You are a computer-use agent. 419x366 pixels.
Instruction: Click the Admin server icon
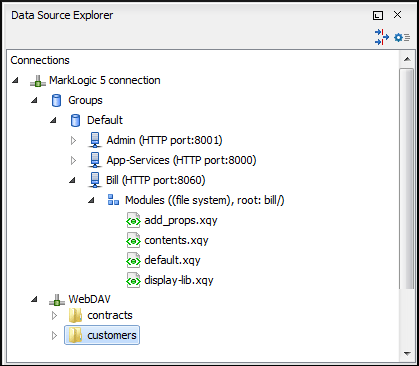[x=95, y=140]
